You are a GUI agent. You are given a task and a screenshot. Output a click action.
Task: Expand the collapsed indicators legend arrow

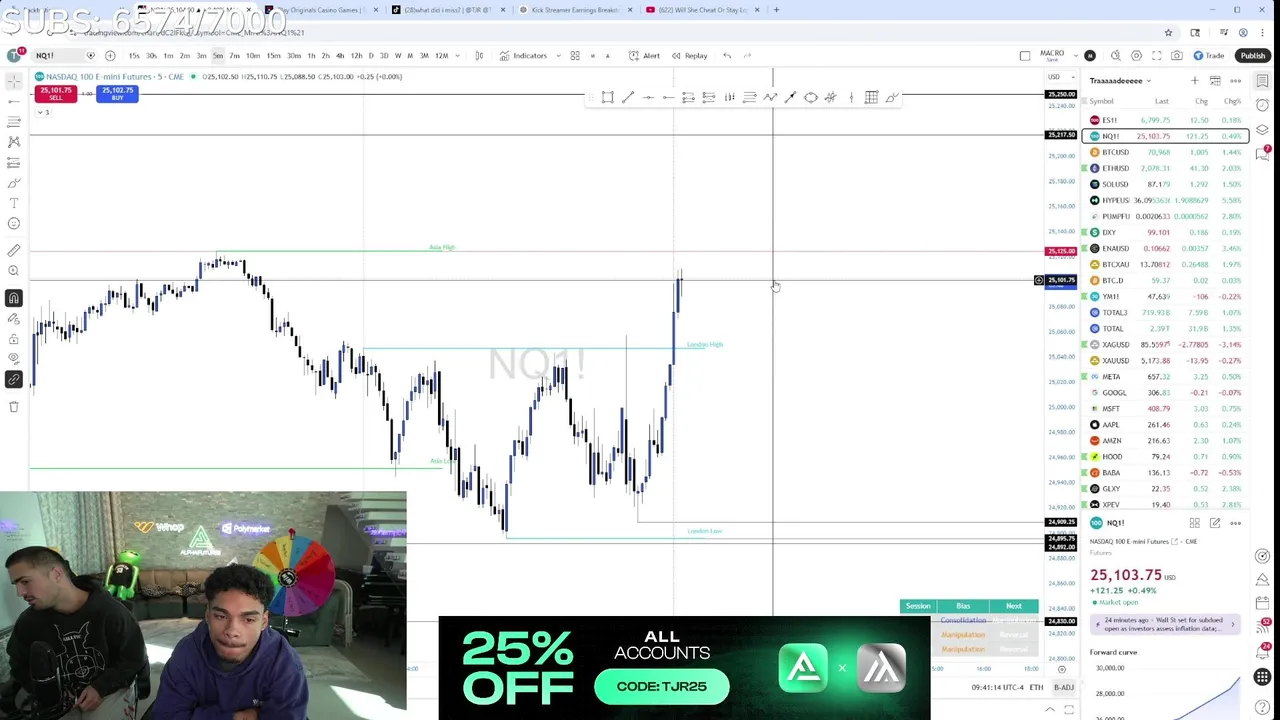point(42,112)
